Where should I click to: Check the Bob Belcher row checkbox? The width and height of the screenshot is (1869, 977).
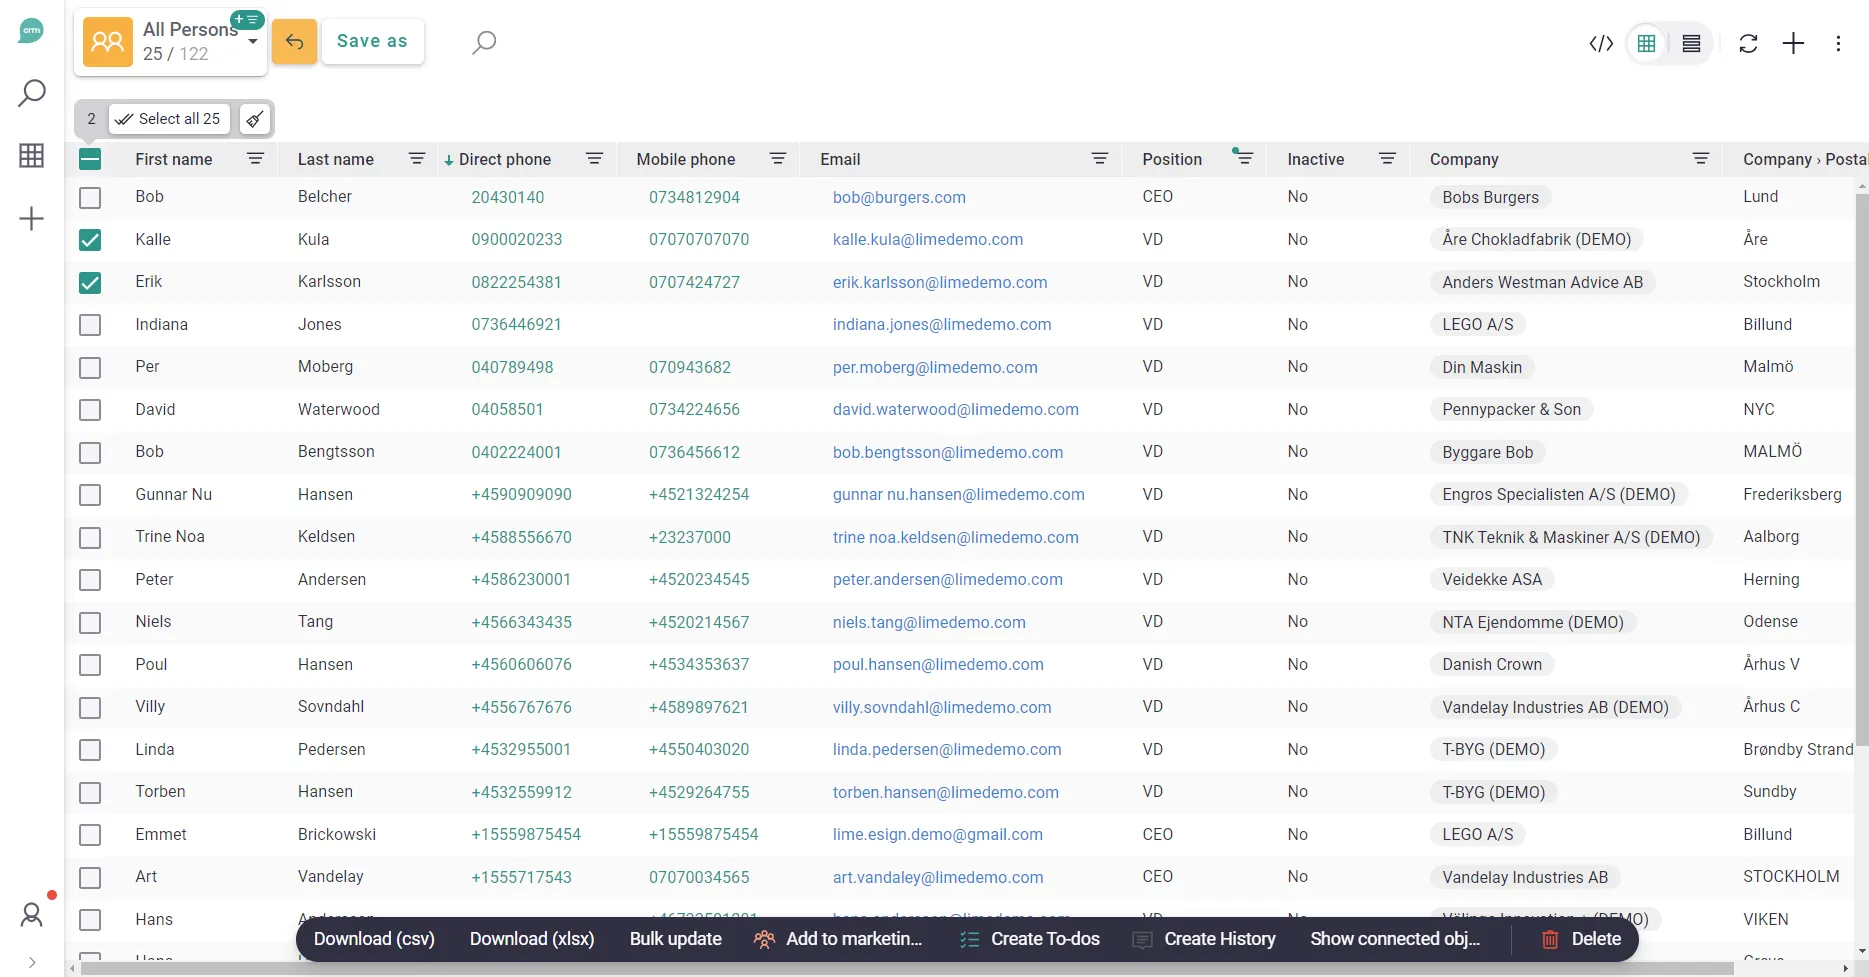[90, 198]
